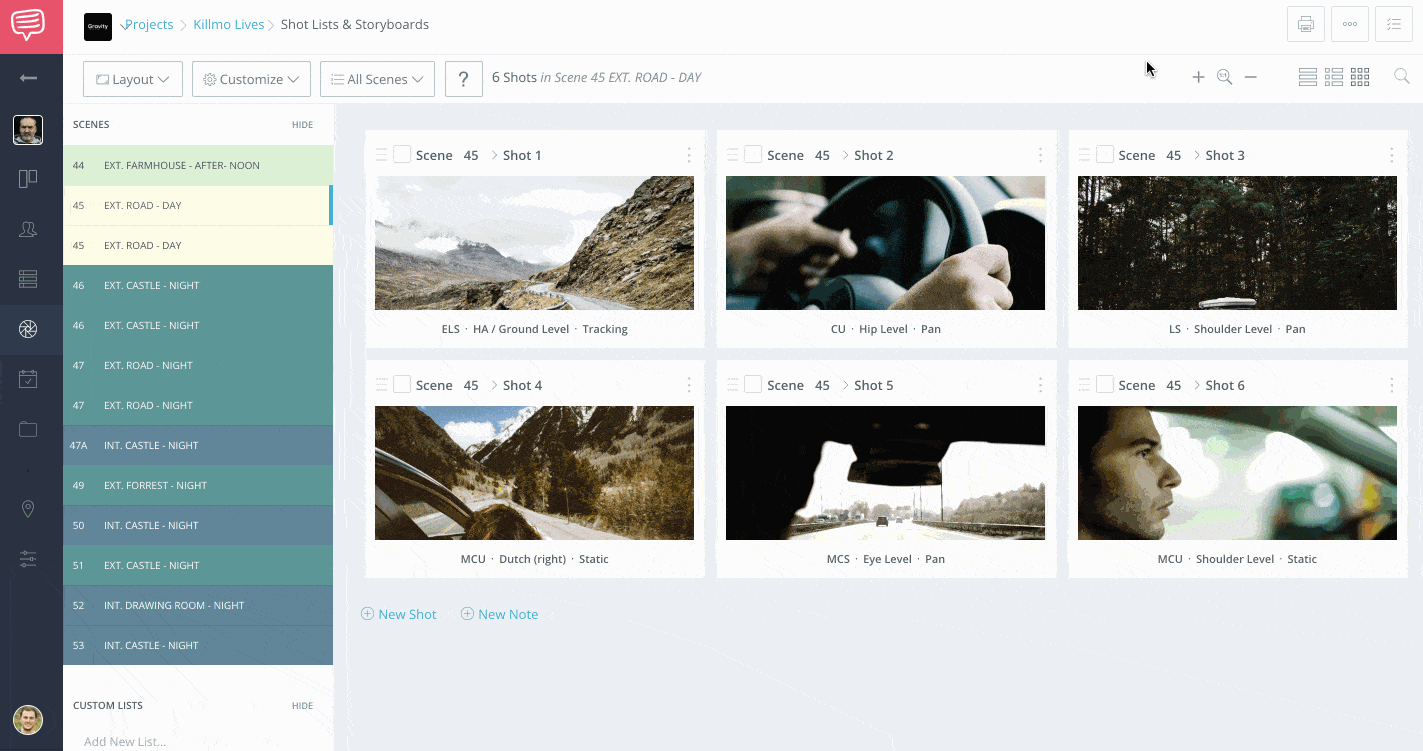Click the Shot 1 drag handle icon

[381, 154]
